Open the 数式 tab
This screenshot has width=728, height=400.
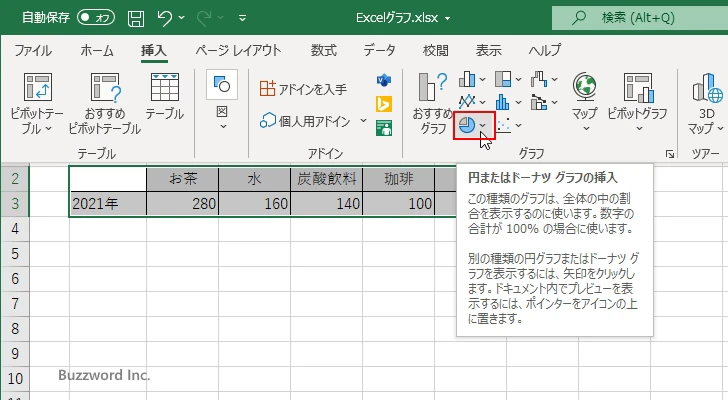[x=324, y=50]
